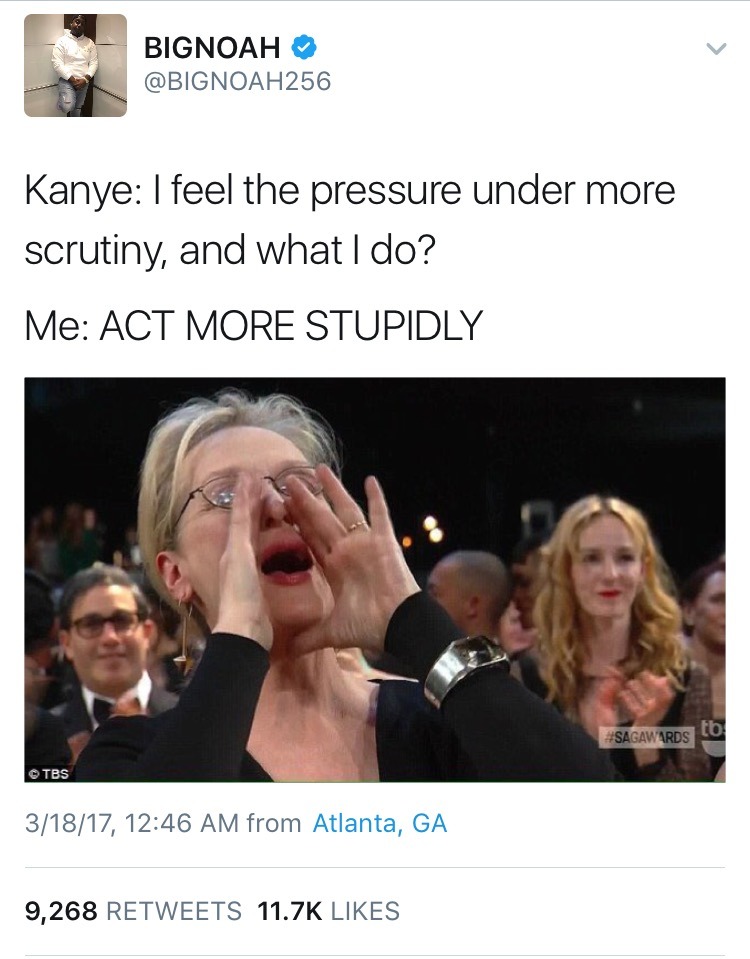The height and width of the screenshot is (959, 750).
Task: Open the BIGNOAH display name profile
Action: [212, 48]
